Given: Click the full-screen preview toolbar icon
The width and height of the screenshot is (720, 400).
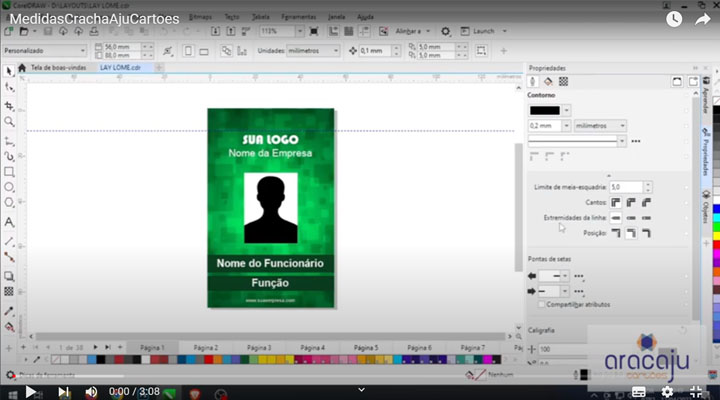Looking at the screenshot, I should tap(314, 31).
